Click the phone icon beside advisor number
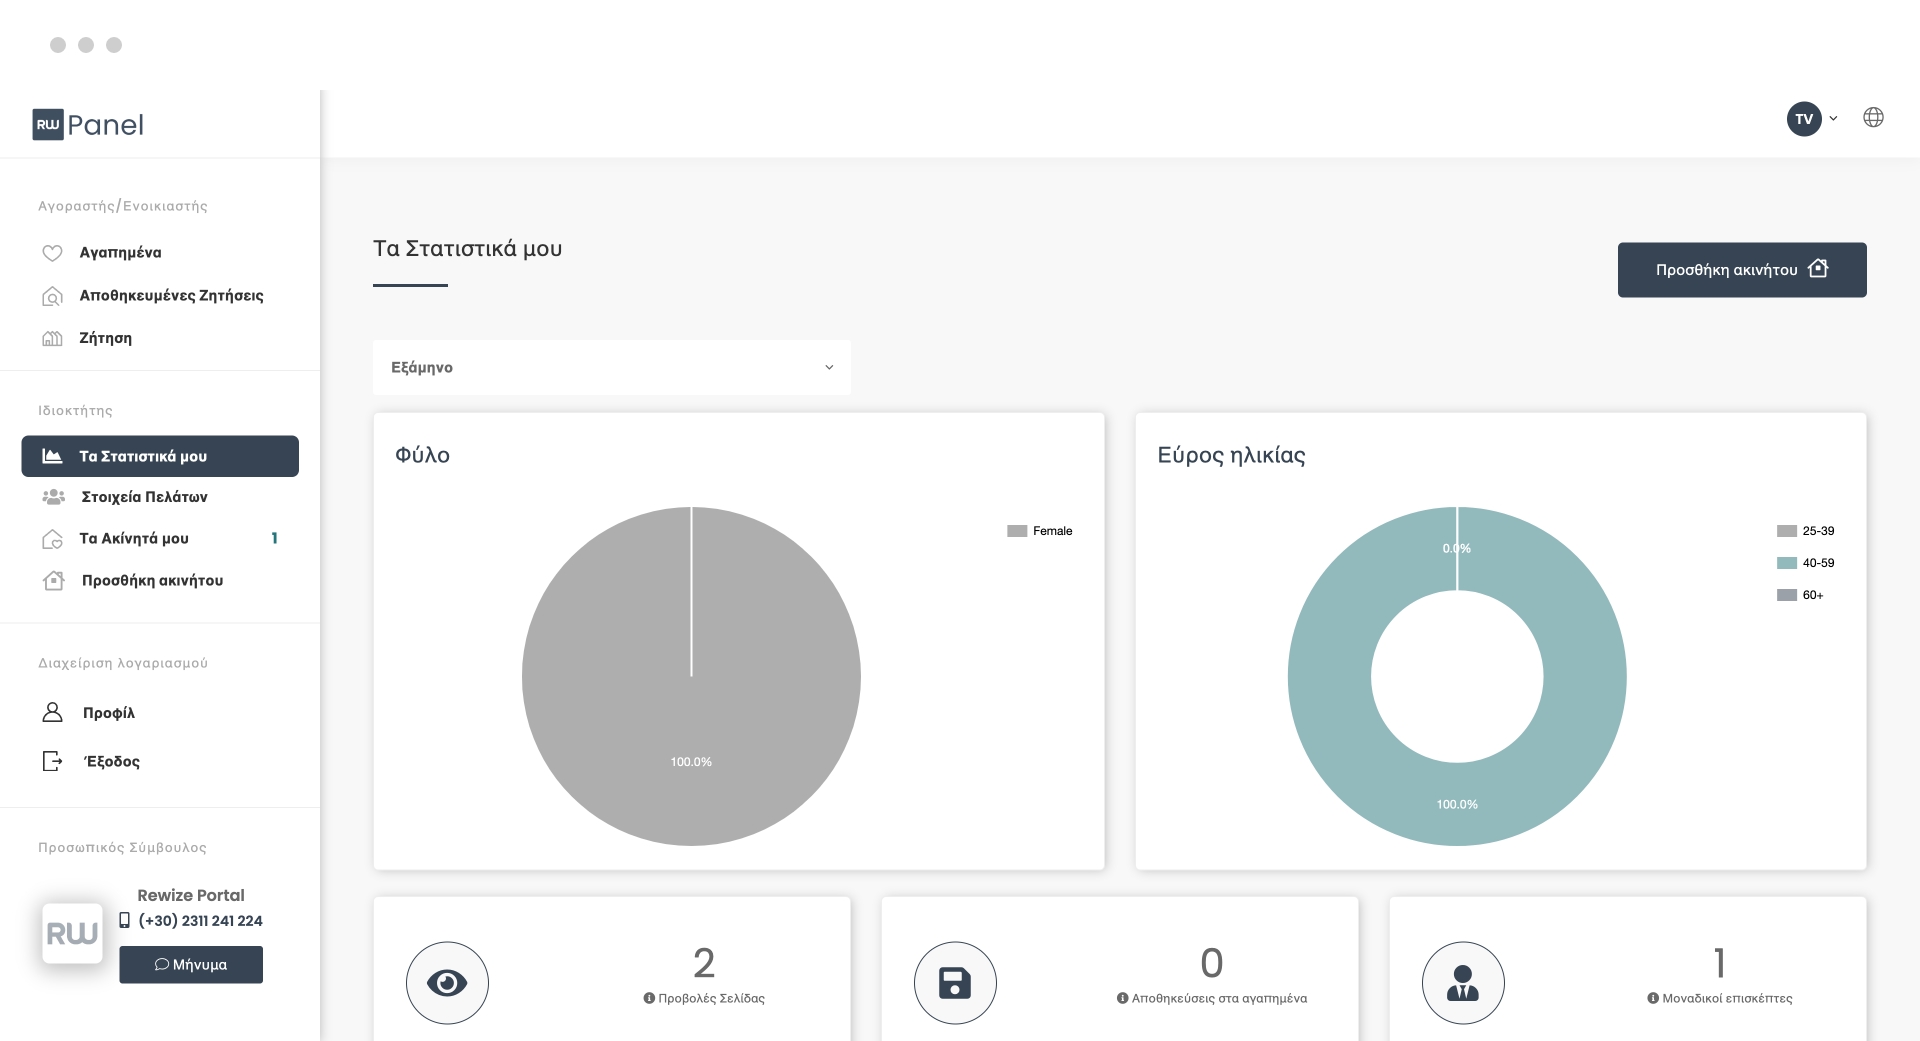Screen dimensions: 1920x1041 point(125,920)
